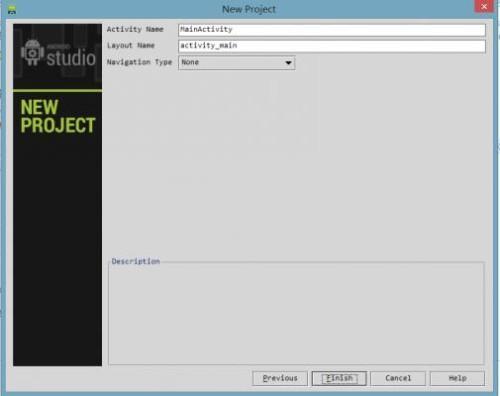The height and width of the screenshot is (396, 500).
Task: Cancel the new project wizard
Action: point(398,378)
